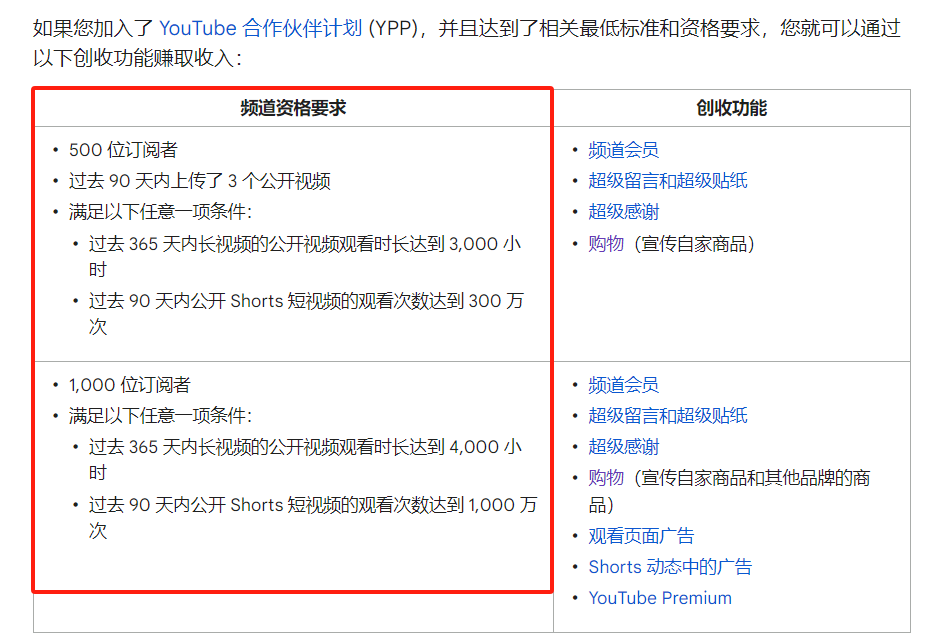934x637 pixels.
Task: Open the YouTube Premium link
Action: point(660,598)
